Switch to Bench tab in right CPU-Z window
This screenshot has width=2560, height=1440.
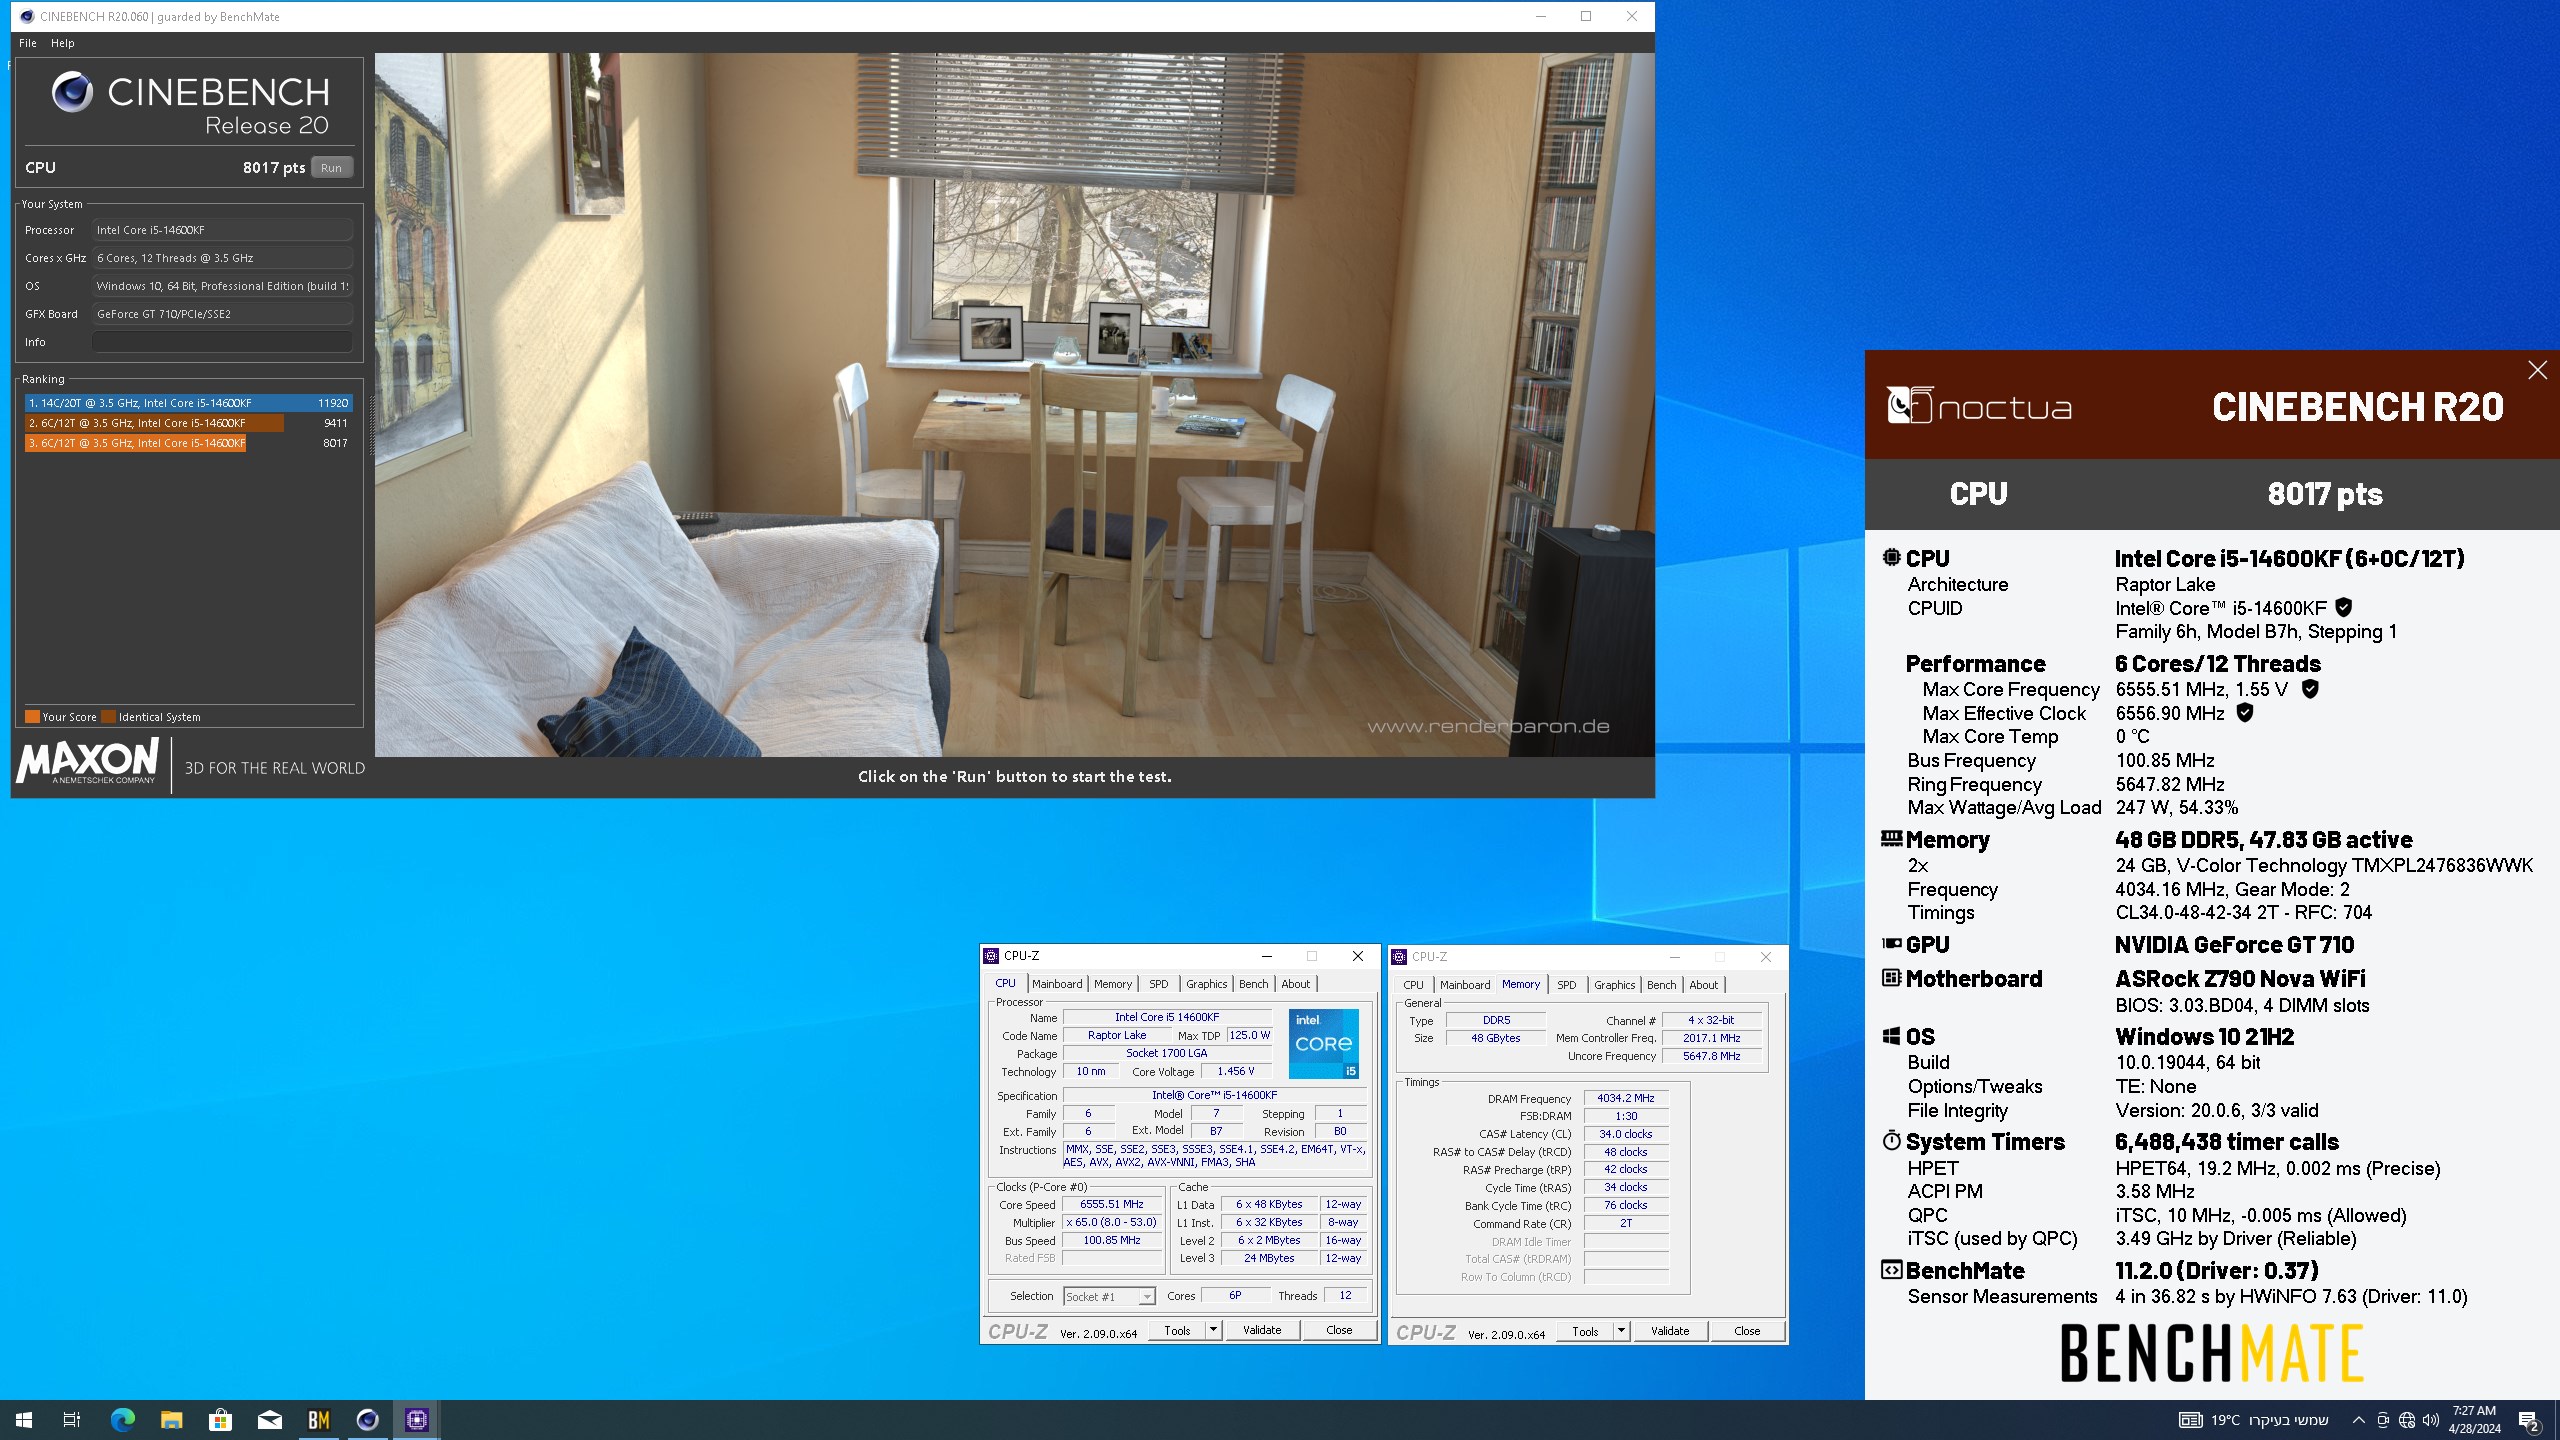(1661, 985)
